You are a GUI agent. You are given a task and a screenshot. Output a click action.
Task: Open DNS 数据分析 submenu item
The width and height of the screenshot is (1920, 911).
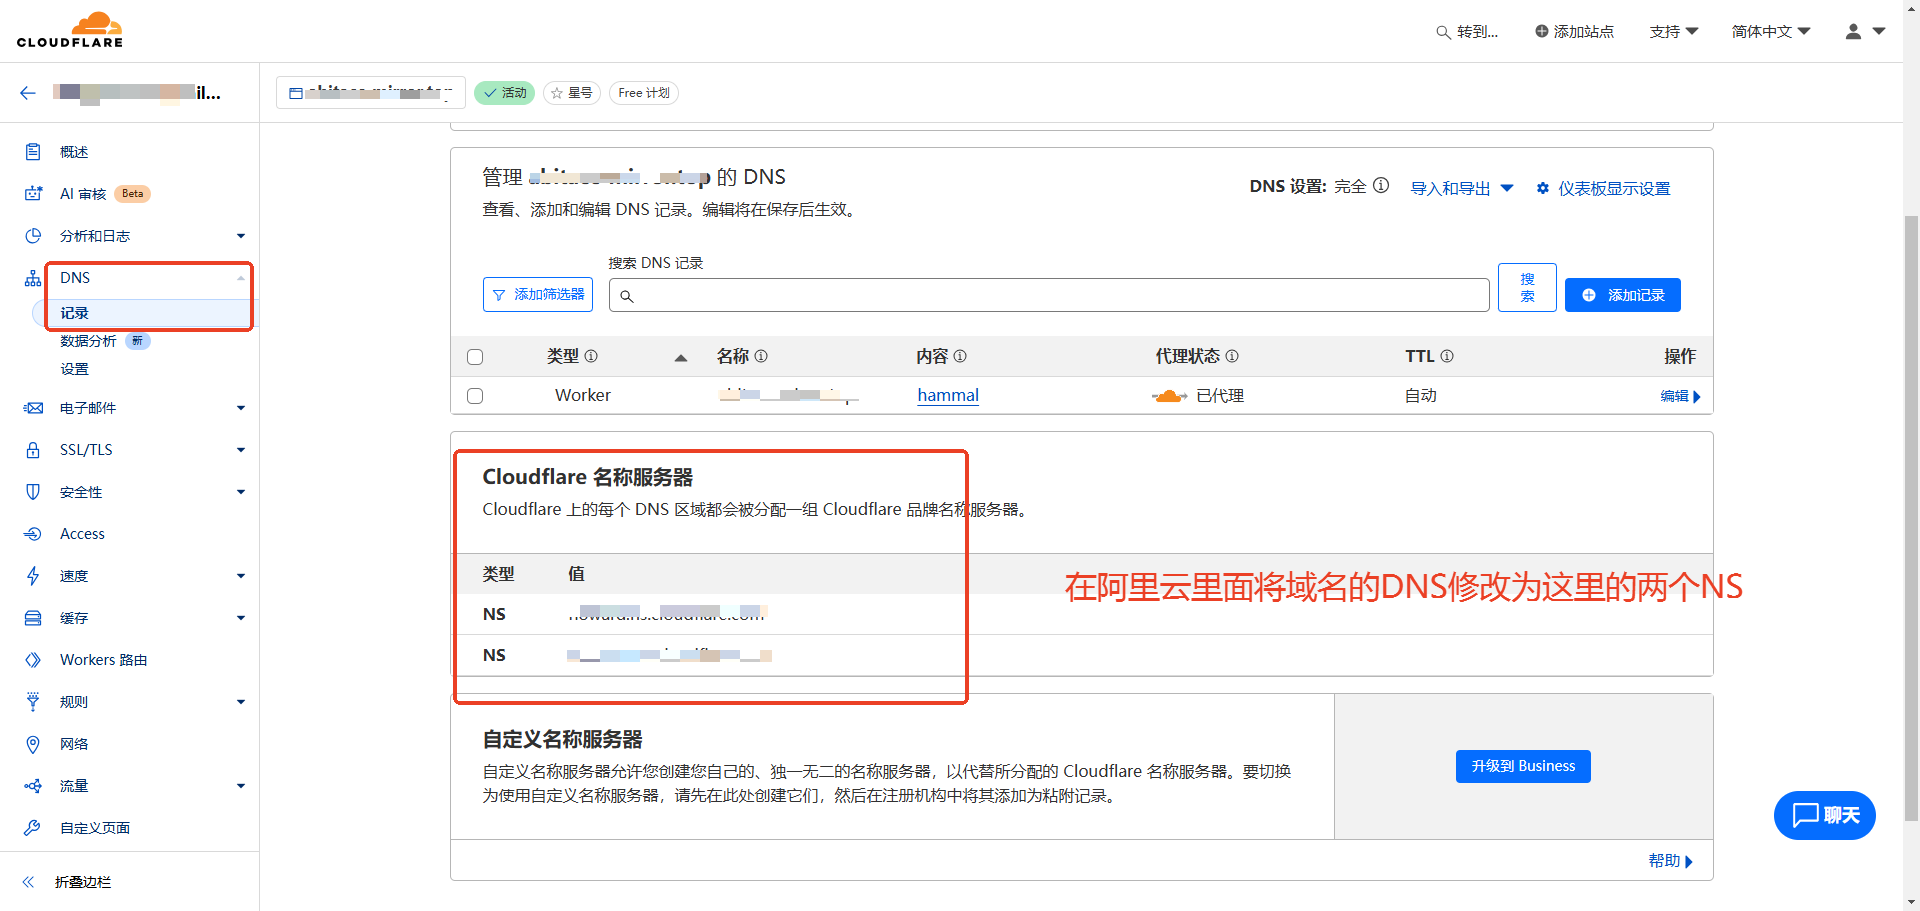pos(88,341)
